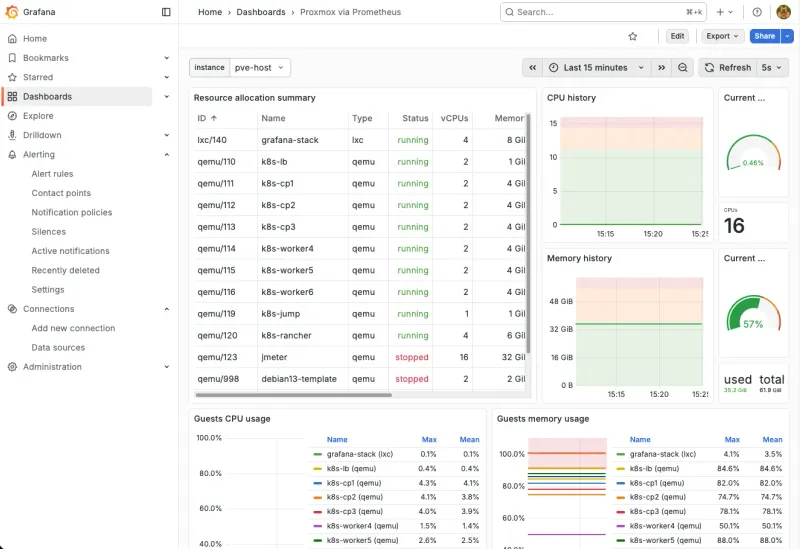Viewport: 800px width, 549px height.
Task: Click the Edit dashboard button
Action: point(677,36)
